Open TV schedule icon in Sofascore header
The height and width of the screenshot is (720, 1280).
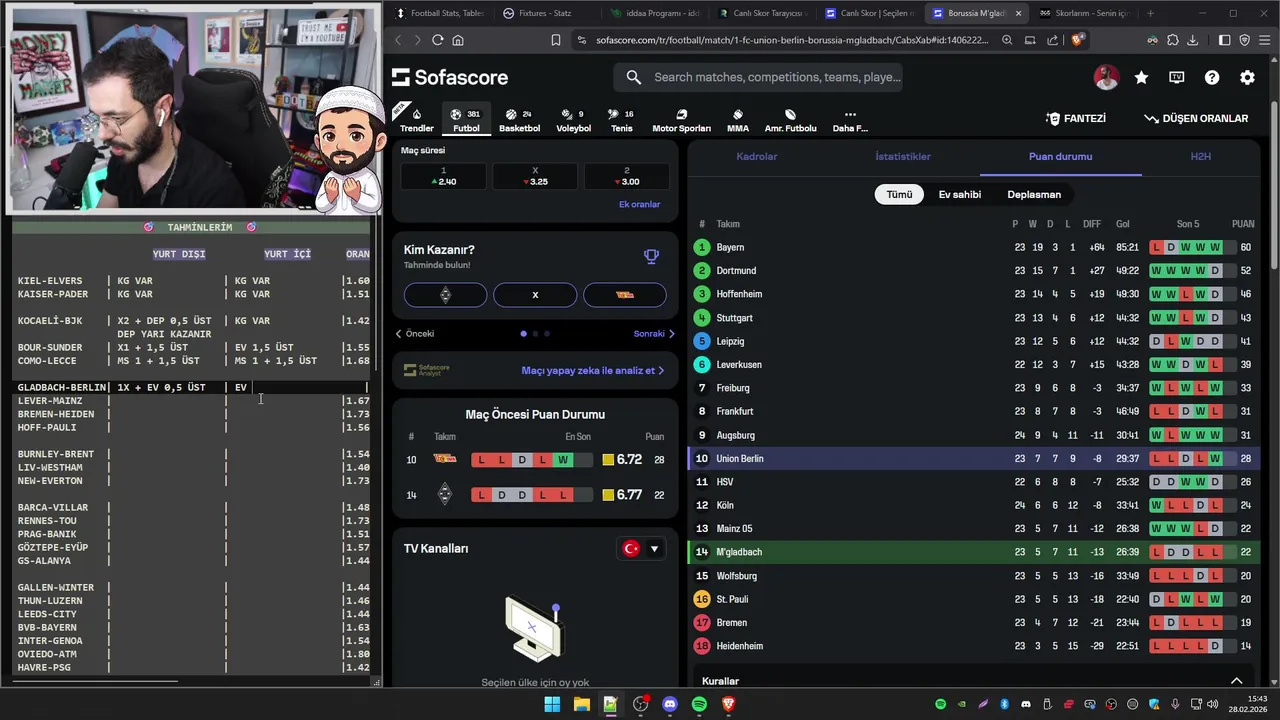pos(1177,77)
